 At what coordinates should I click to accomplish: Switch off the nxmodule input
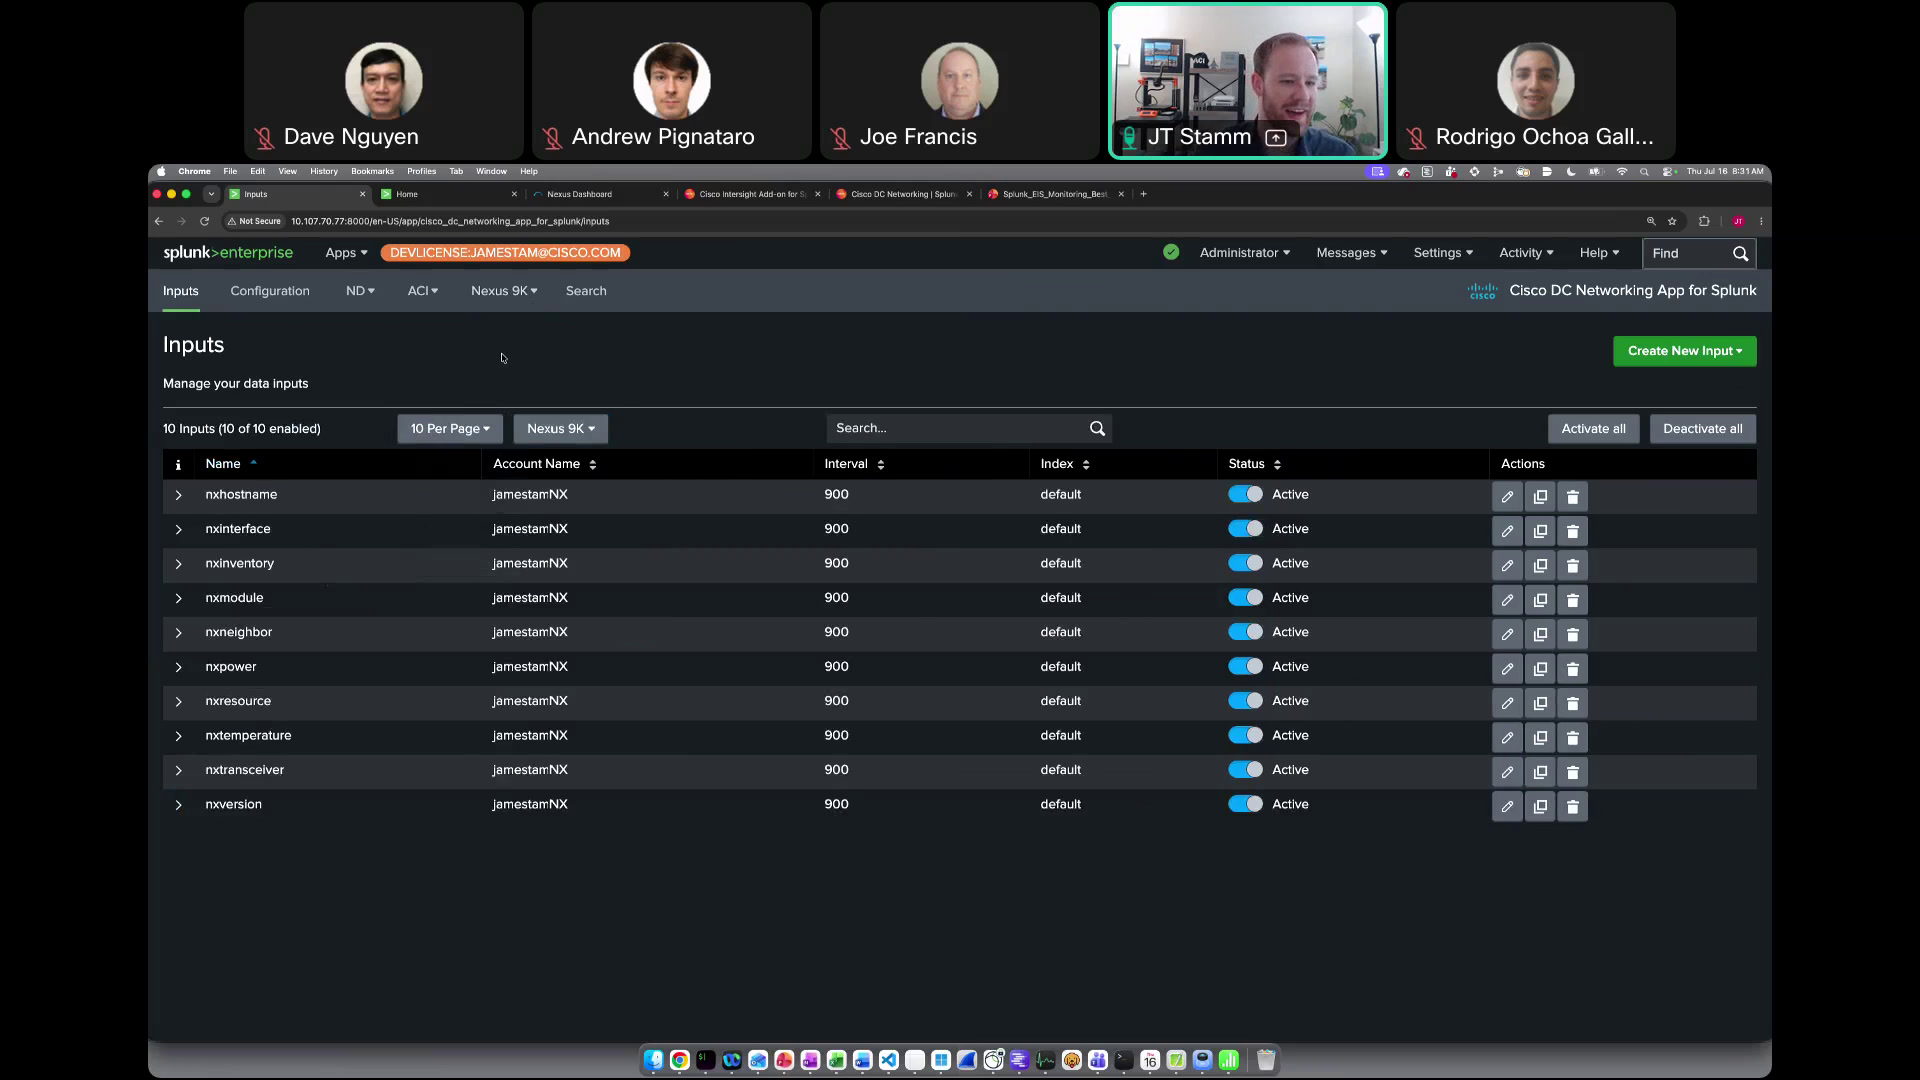click(1246, 597)
